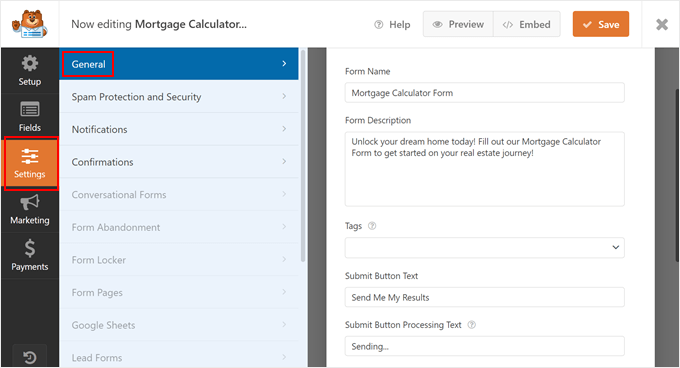Expand the Form Abandonment row chevron
Screen dimensions: 680x368
click(x=284, y=226)
